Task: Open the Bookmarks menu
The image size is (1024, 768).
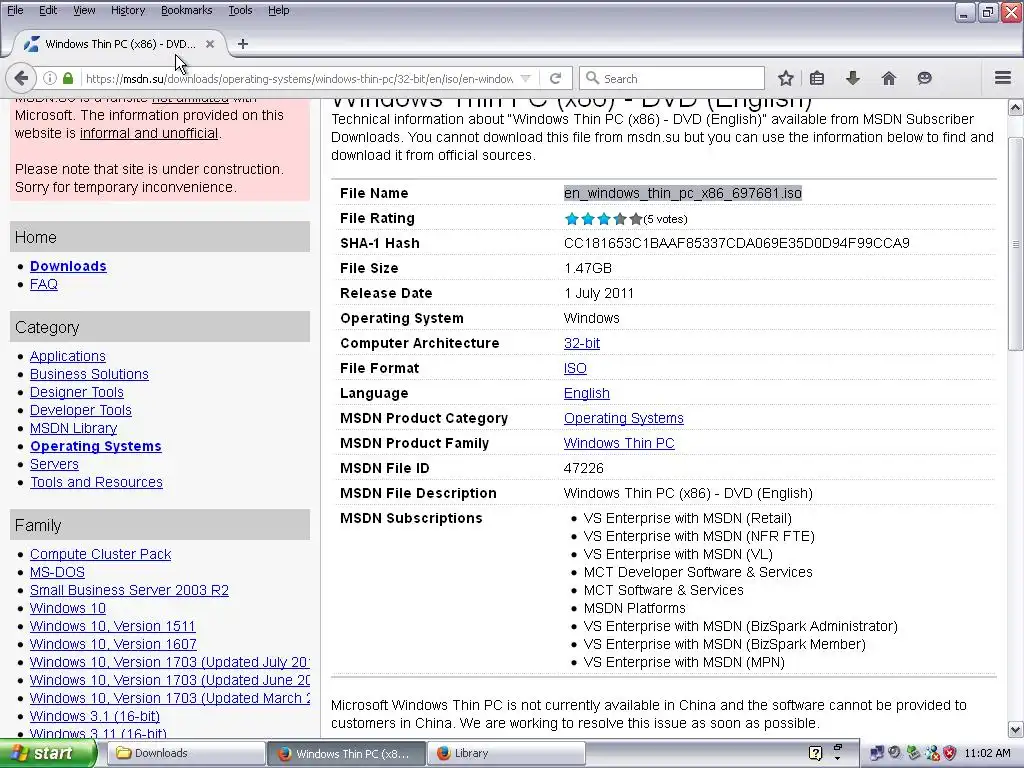Action: 187,10
